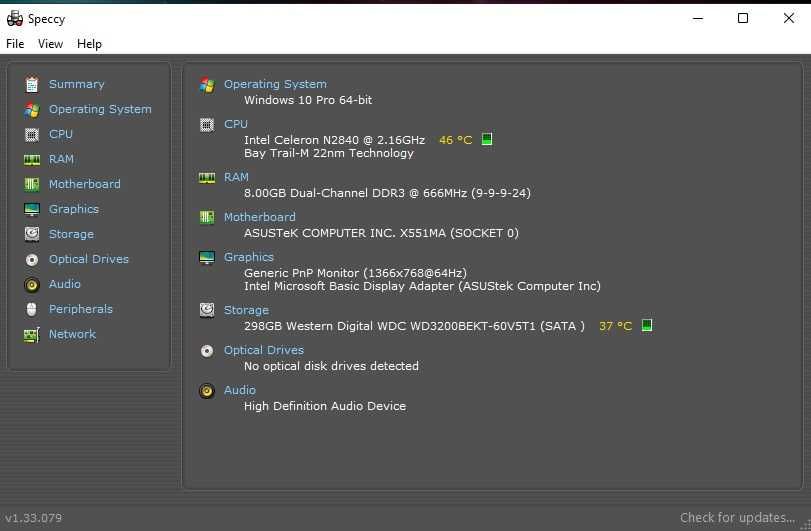
Task: Select Graphics in the sidebar
Action: [x=74, y=209]
